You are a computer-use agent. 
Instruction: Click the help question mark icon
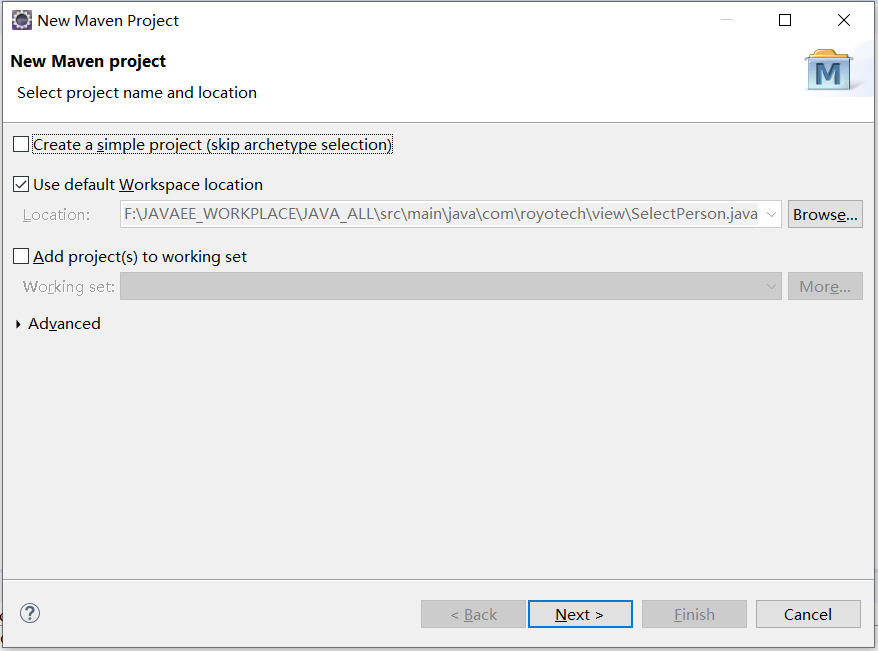[x=30, y=613]
